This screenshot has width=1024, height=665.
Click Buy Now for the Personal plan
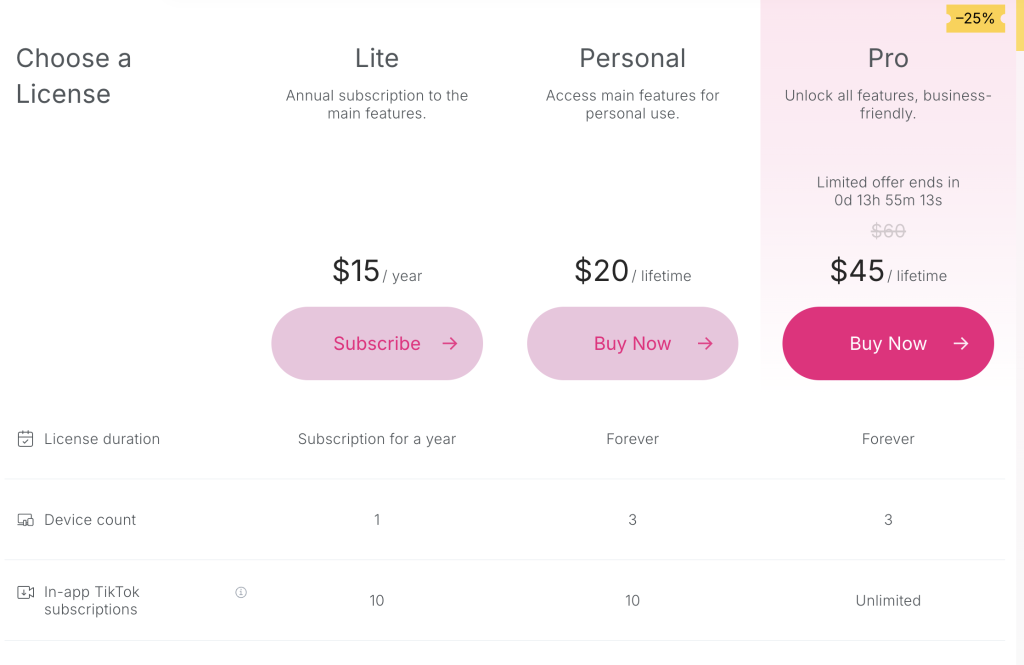click(x=632, y=343)
